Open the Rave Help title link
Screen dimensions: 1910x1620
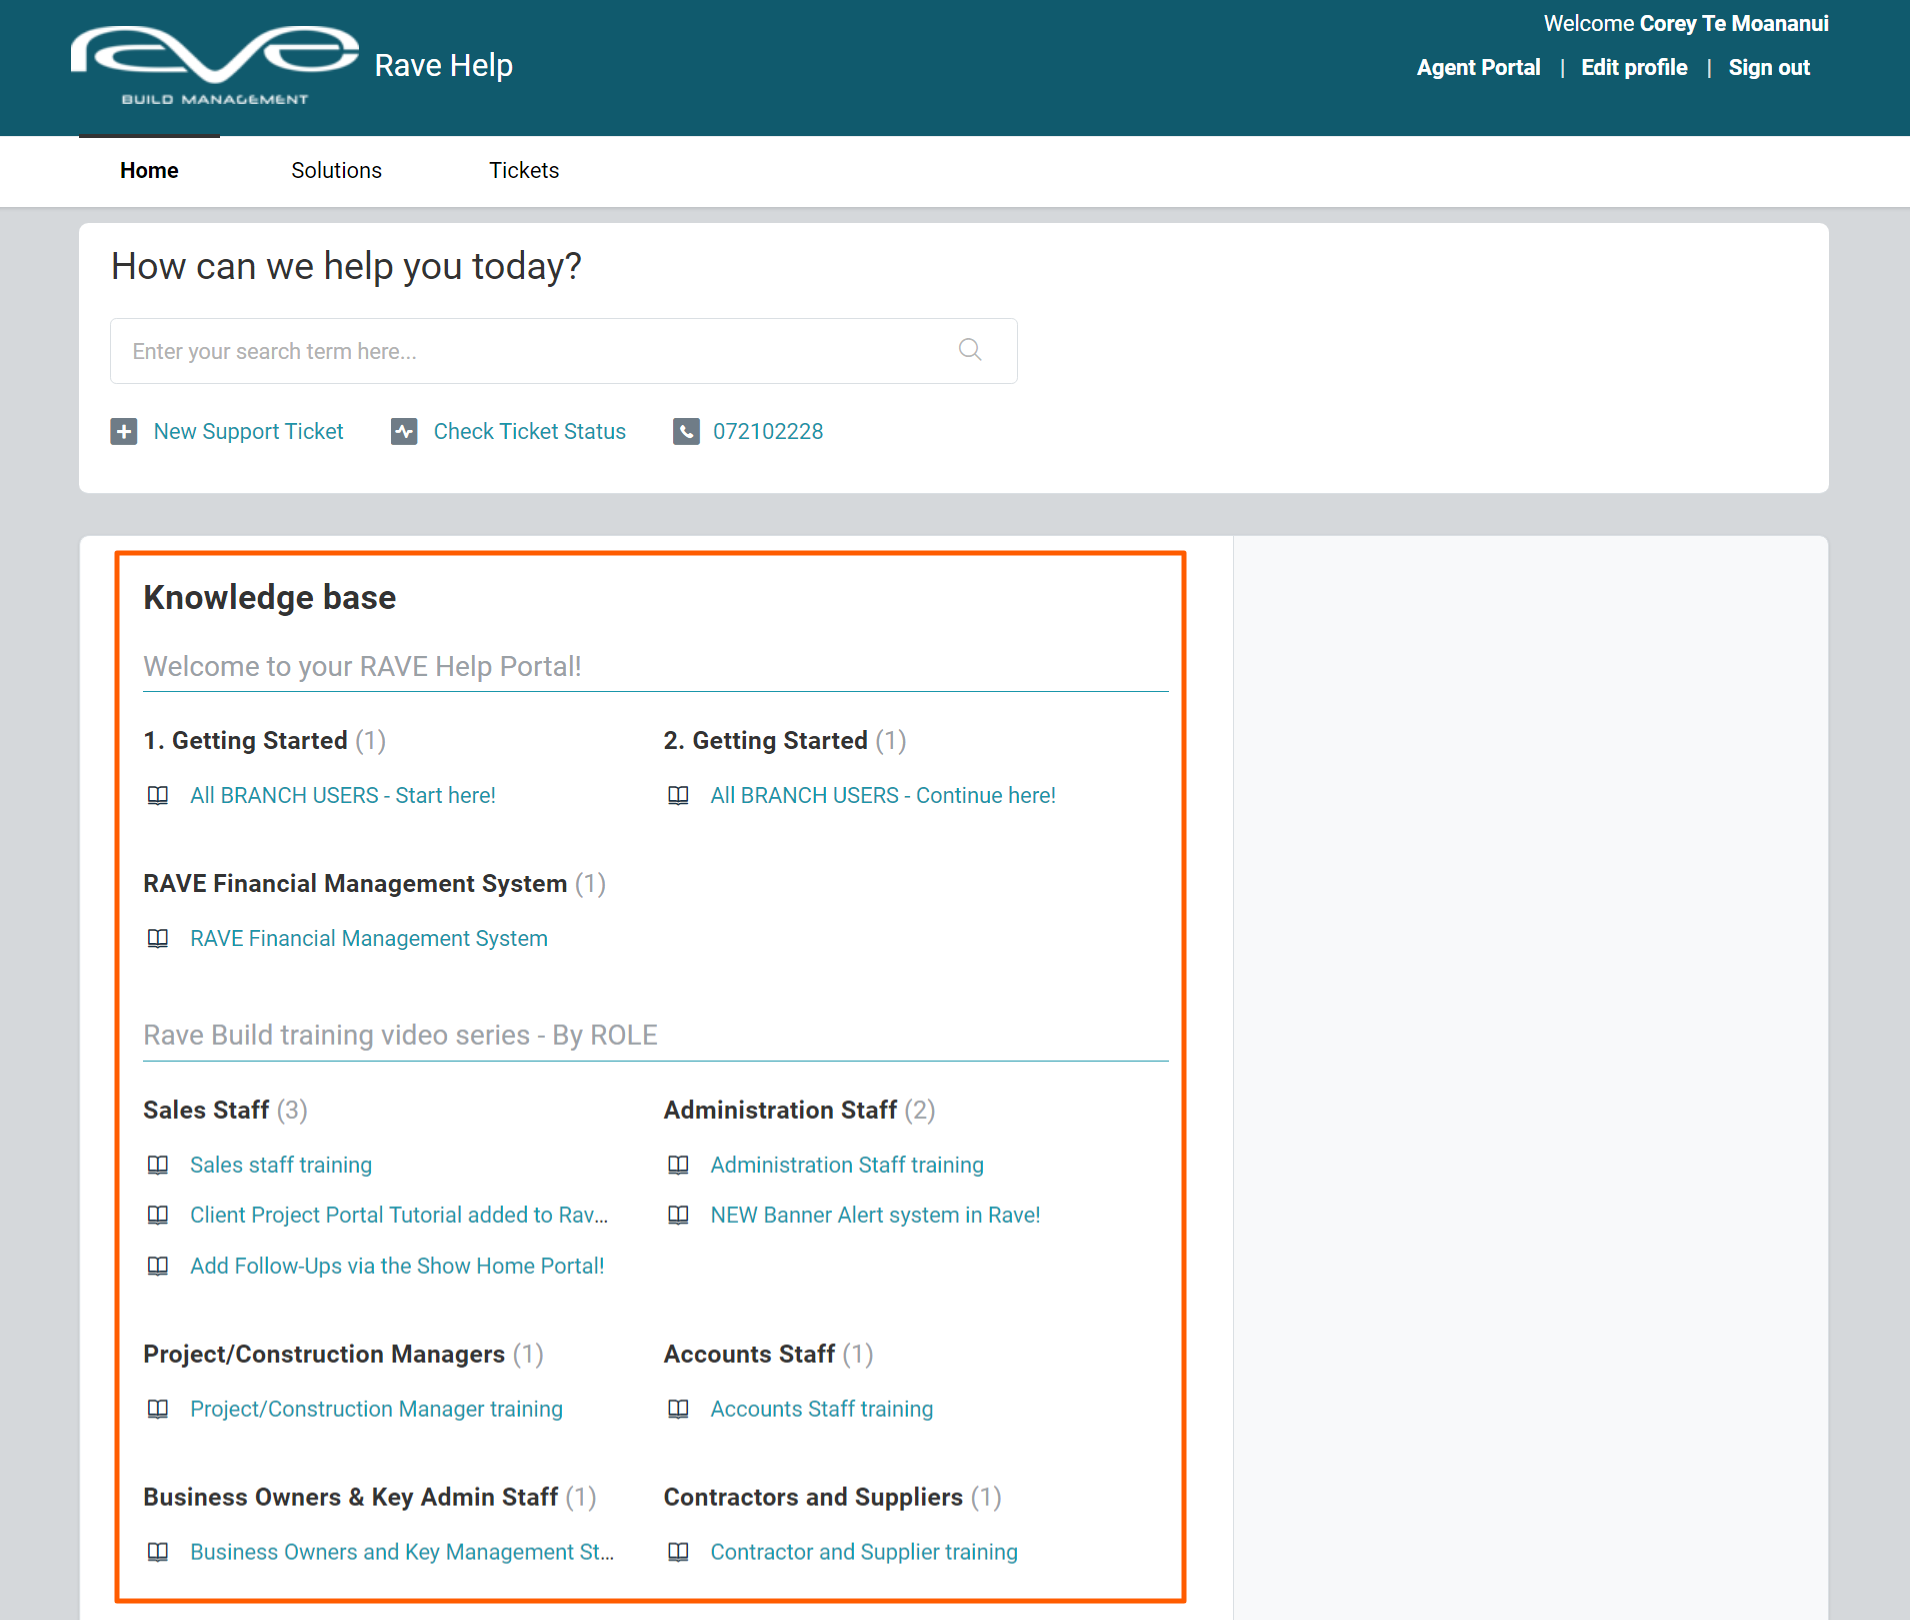tap(444, 66)
